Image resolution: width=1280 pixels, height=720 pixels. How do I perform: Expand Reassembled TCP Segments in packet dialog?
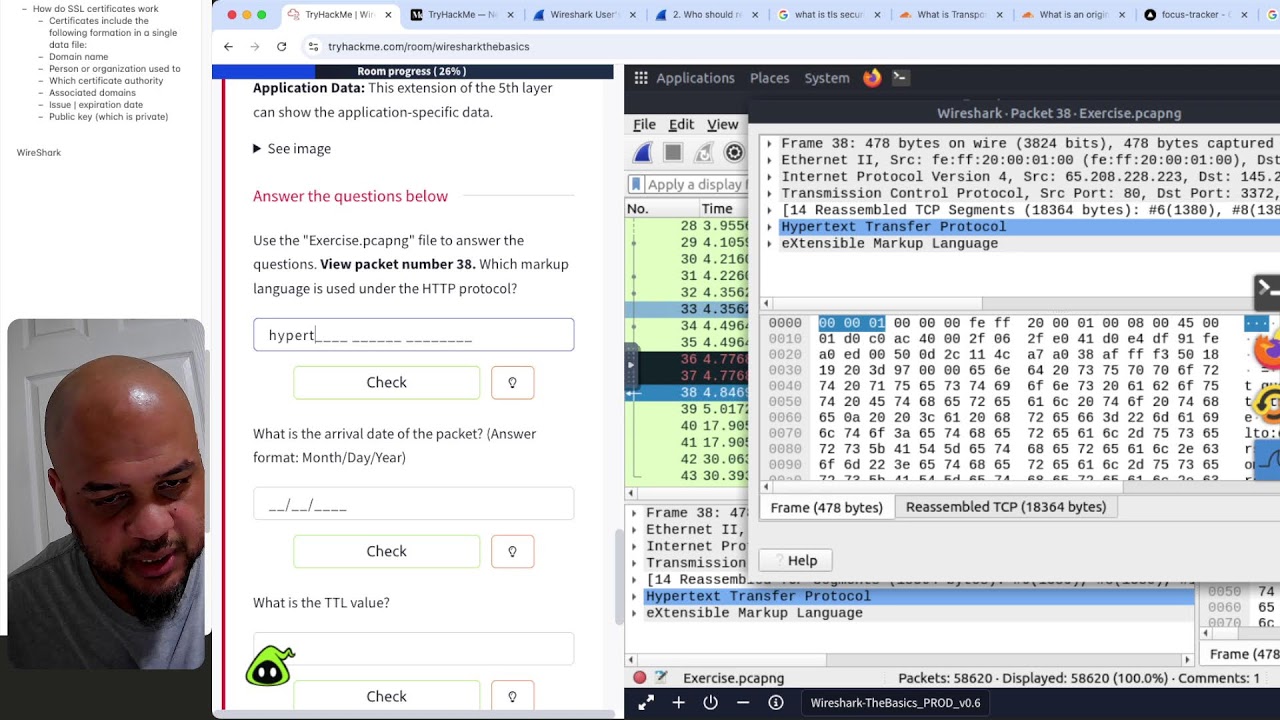pyautogui.click(x=769, y=210)
